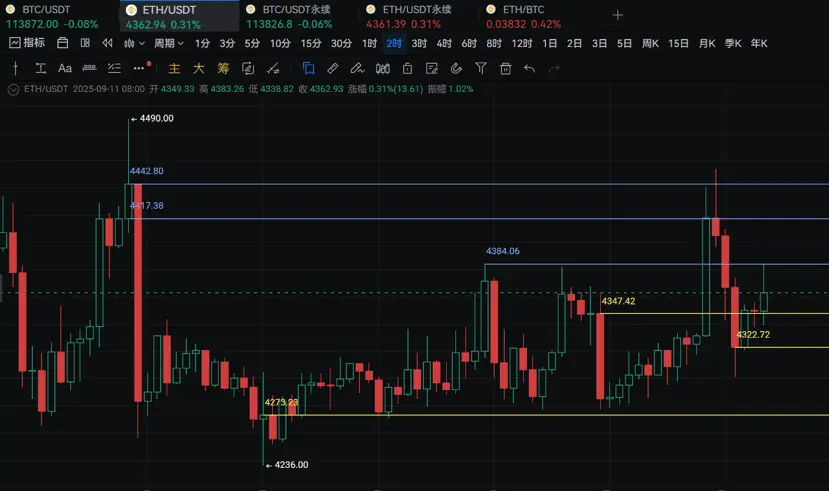Select the 3分 timeframe
The width and height of the screenshot is (829, 491).
point(227,43)
